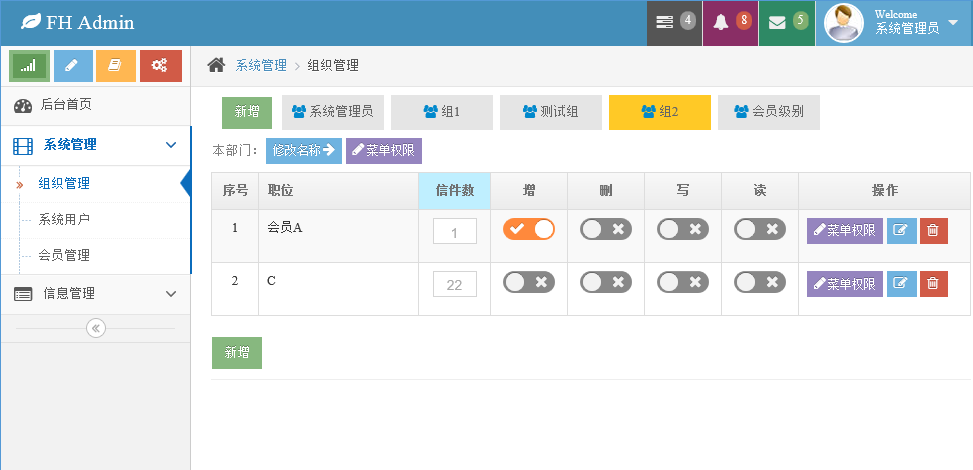The image size is (973, 470).
Task: Open the Welcome 系统管理员 user dropdown
Action: tap(894, 23)
